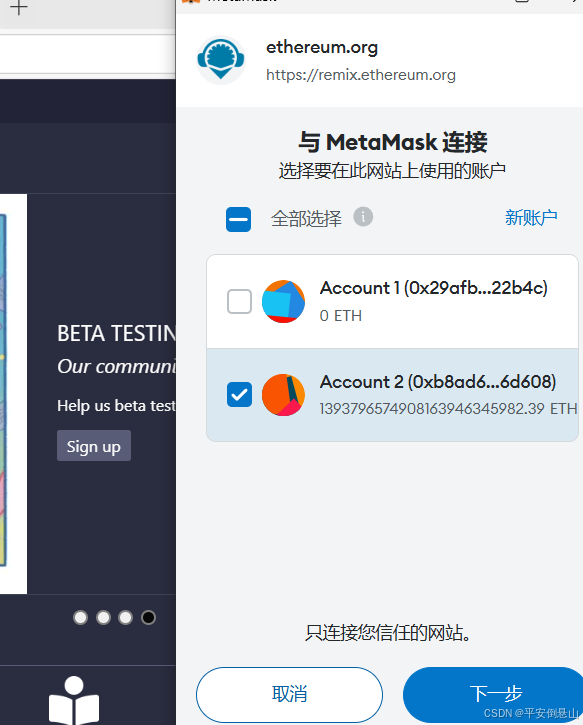Click the https://remix.ethereum.org URL text

361,75
